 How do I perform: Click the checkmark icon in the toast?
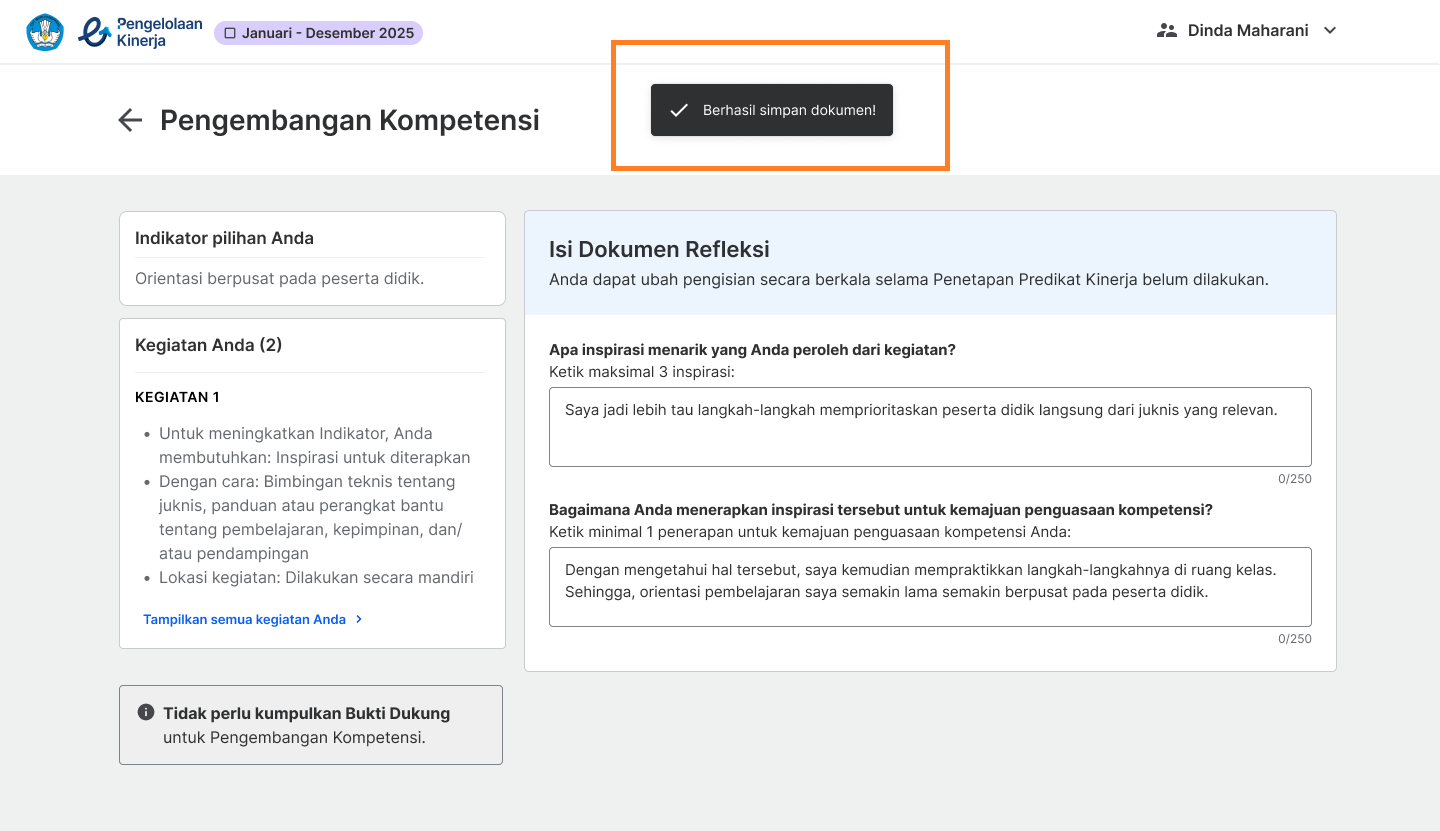[679, 110]
